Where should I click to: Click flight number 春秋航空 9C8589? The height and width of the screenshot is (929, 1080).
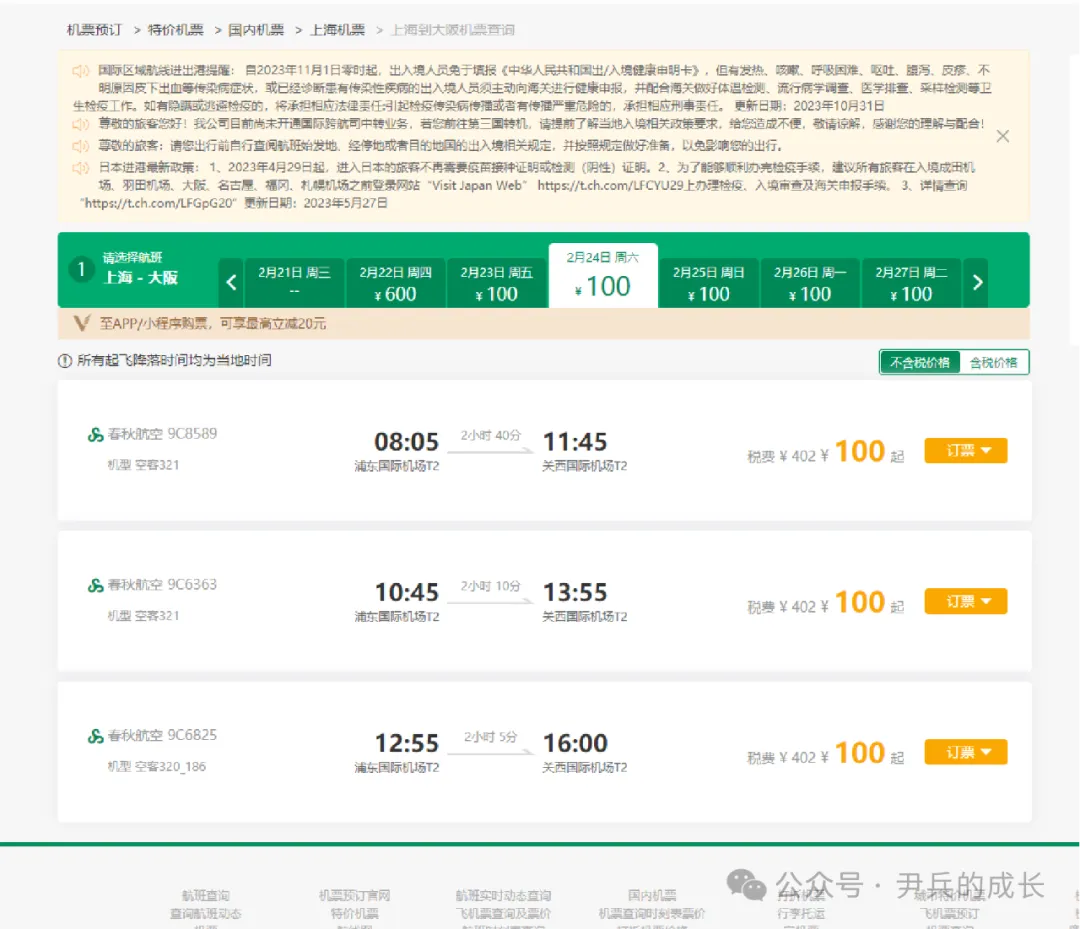[163, 434]
